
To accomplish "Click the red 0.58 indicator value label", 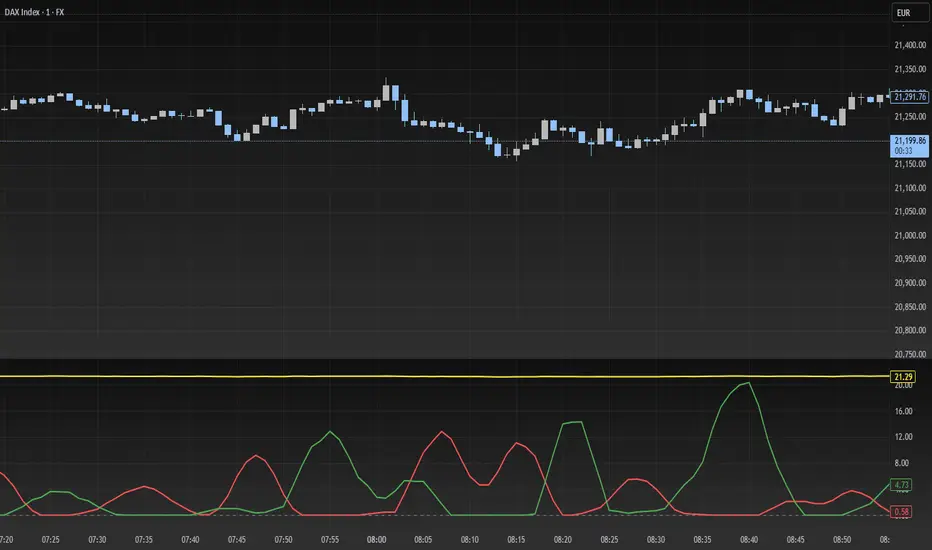I will tap(903, 512).
